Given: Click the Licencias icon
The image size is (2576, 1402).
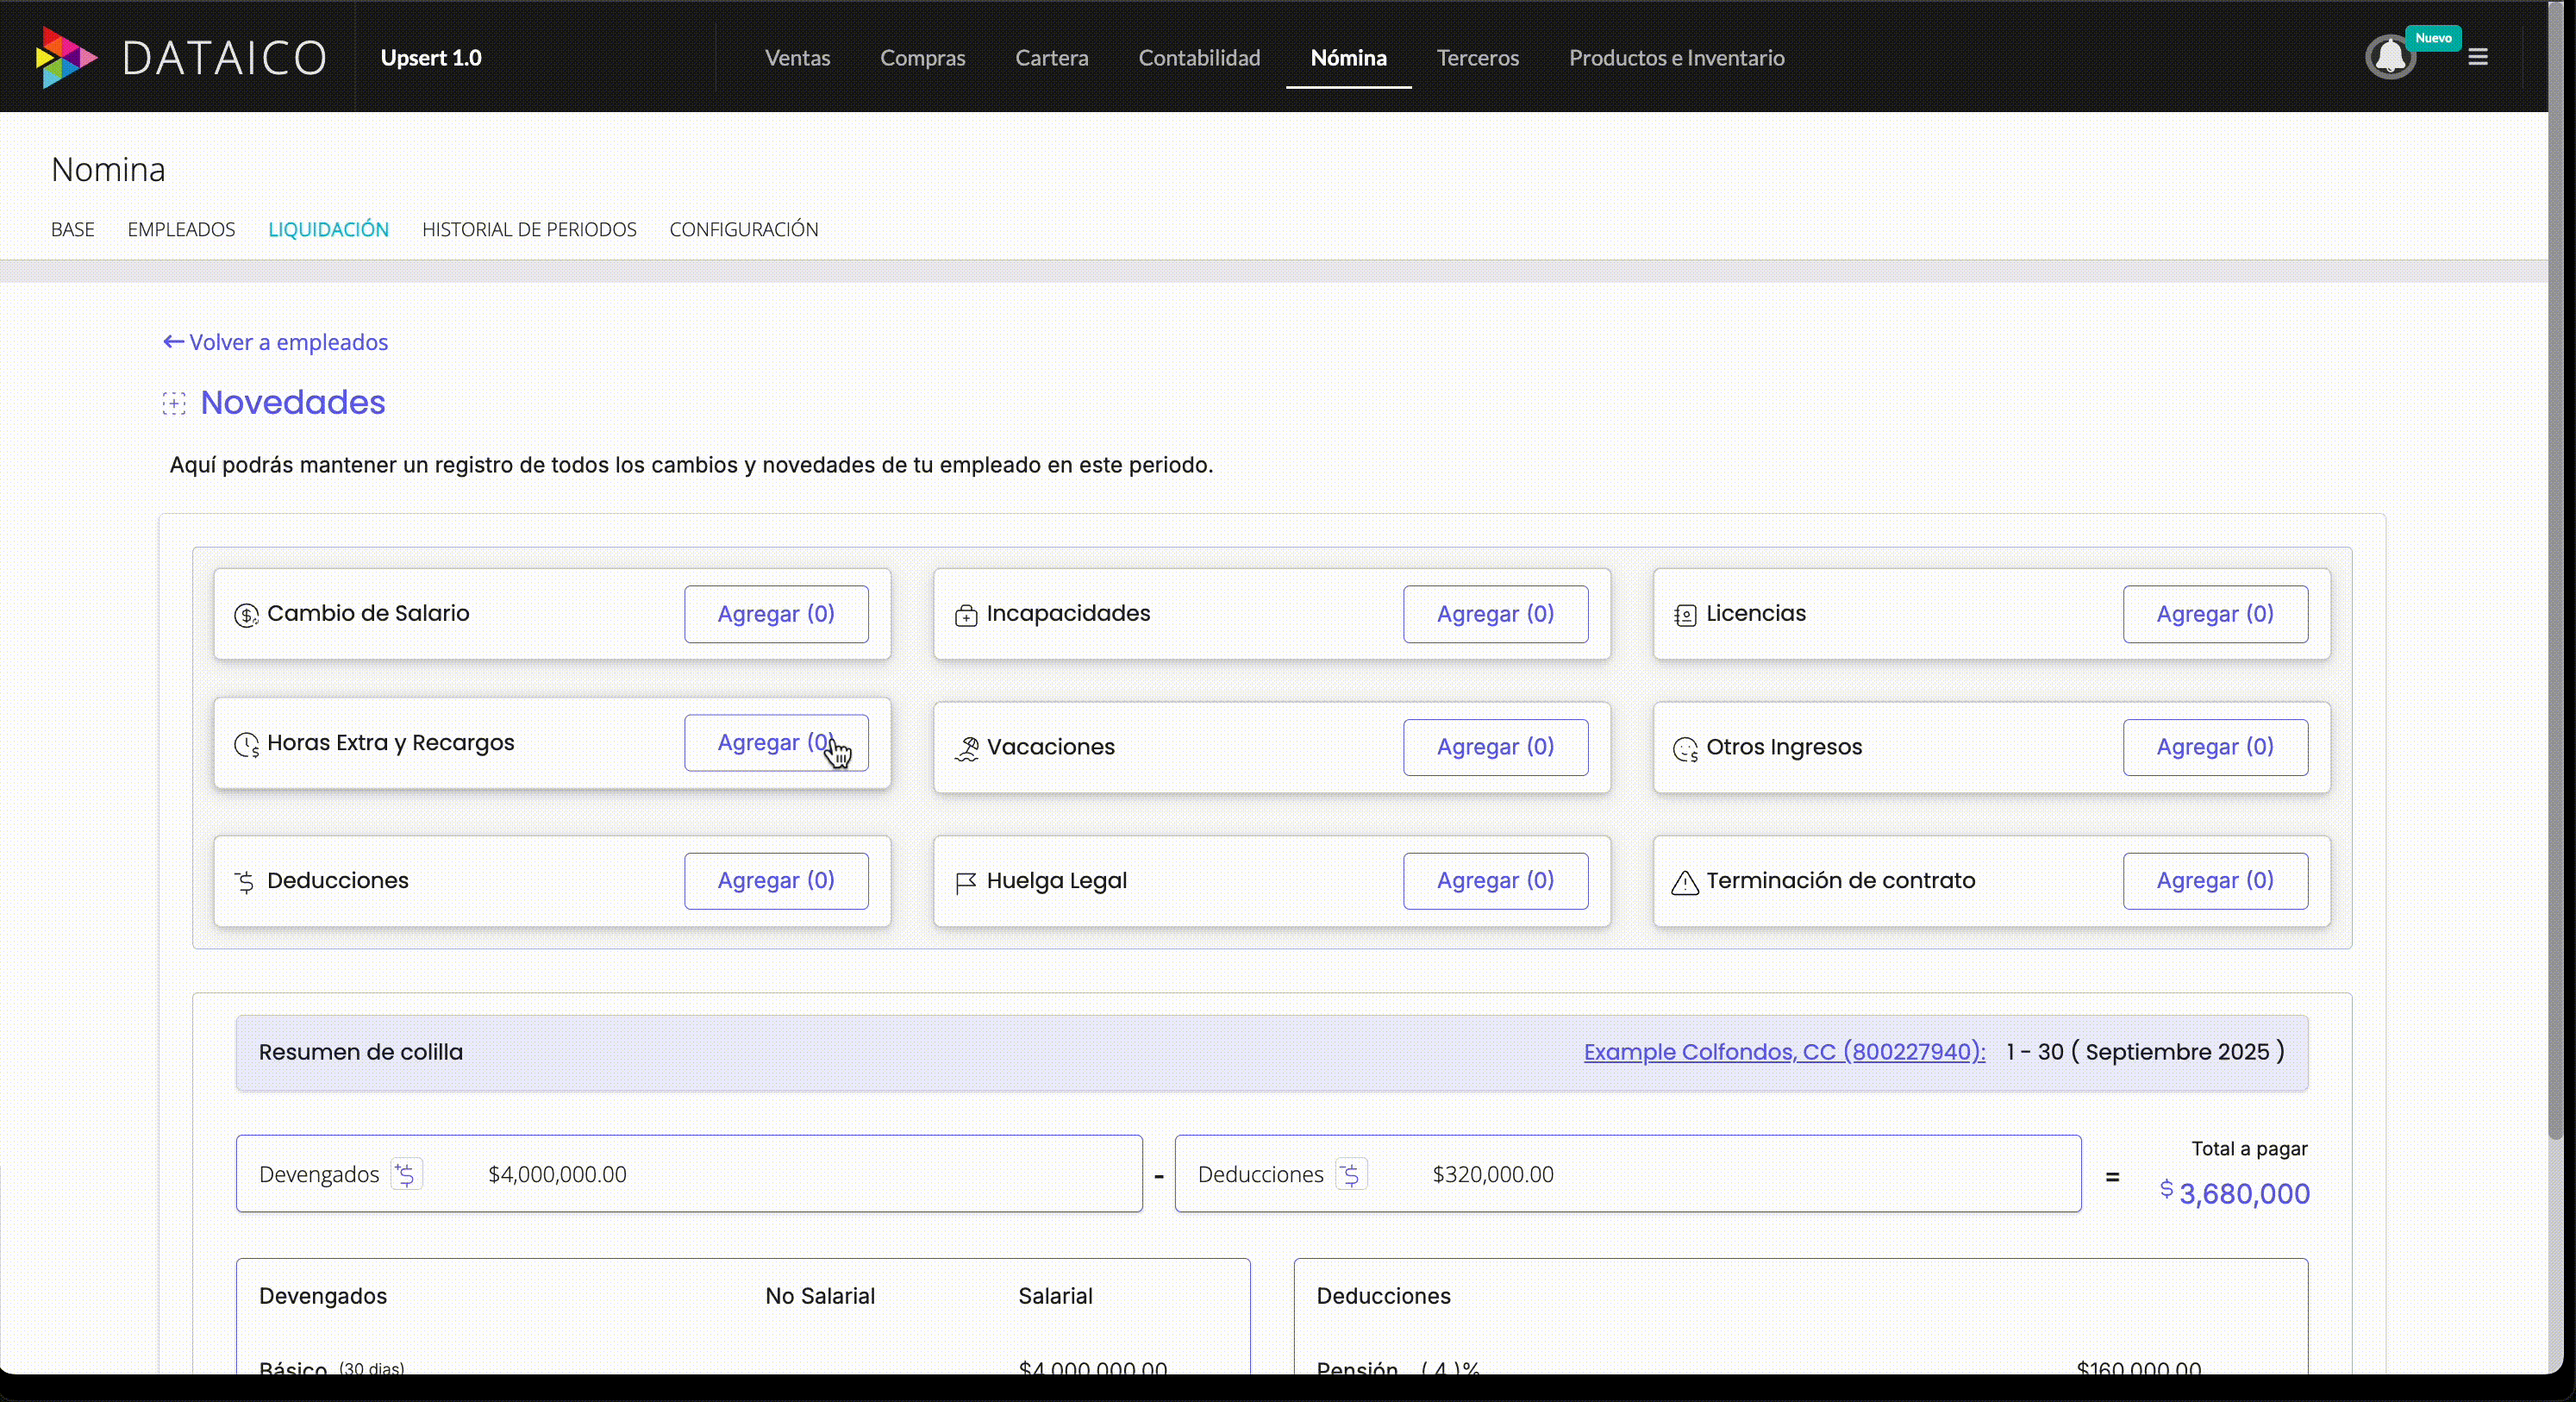Looking at the screenshot, I should pos(1685,616).
